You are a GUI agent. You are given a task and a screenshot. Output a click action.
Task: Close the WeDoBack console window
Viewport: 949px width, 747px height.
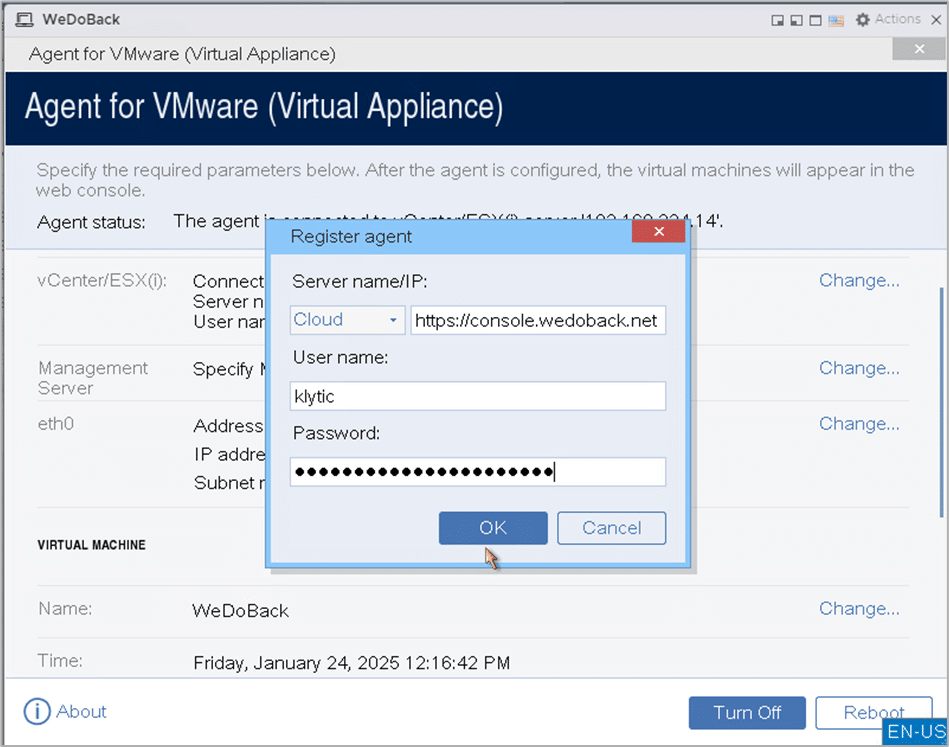[x=936, y=19]
